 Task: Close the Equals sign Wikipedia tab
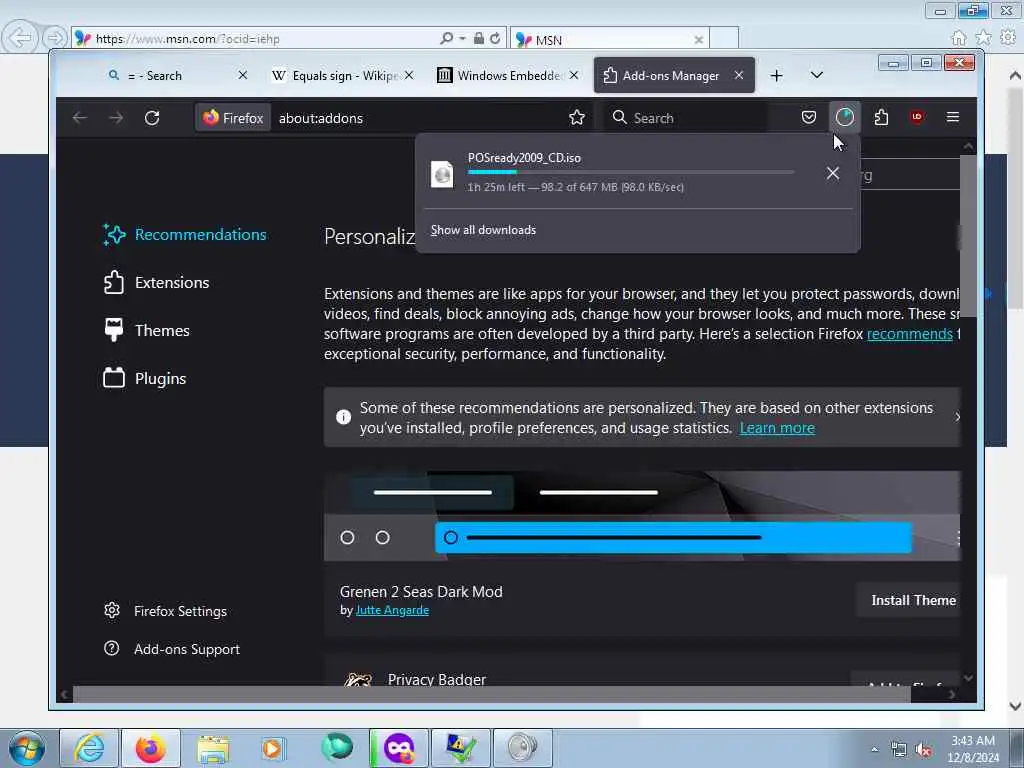pyautogui.click(x=409, y=75)
